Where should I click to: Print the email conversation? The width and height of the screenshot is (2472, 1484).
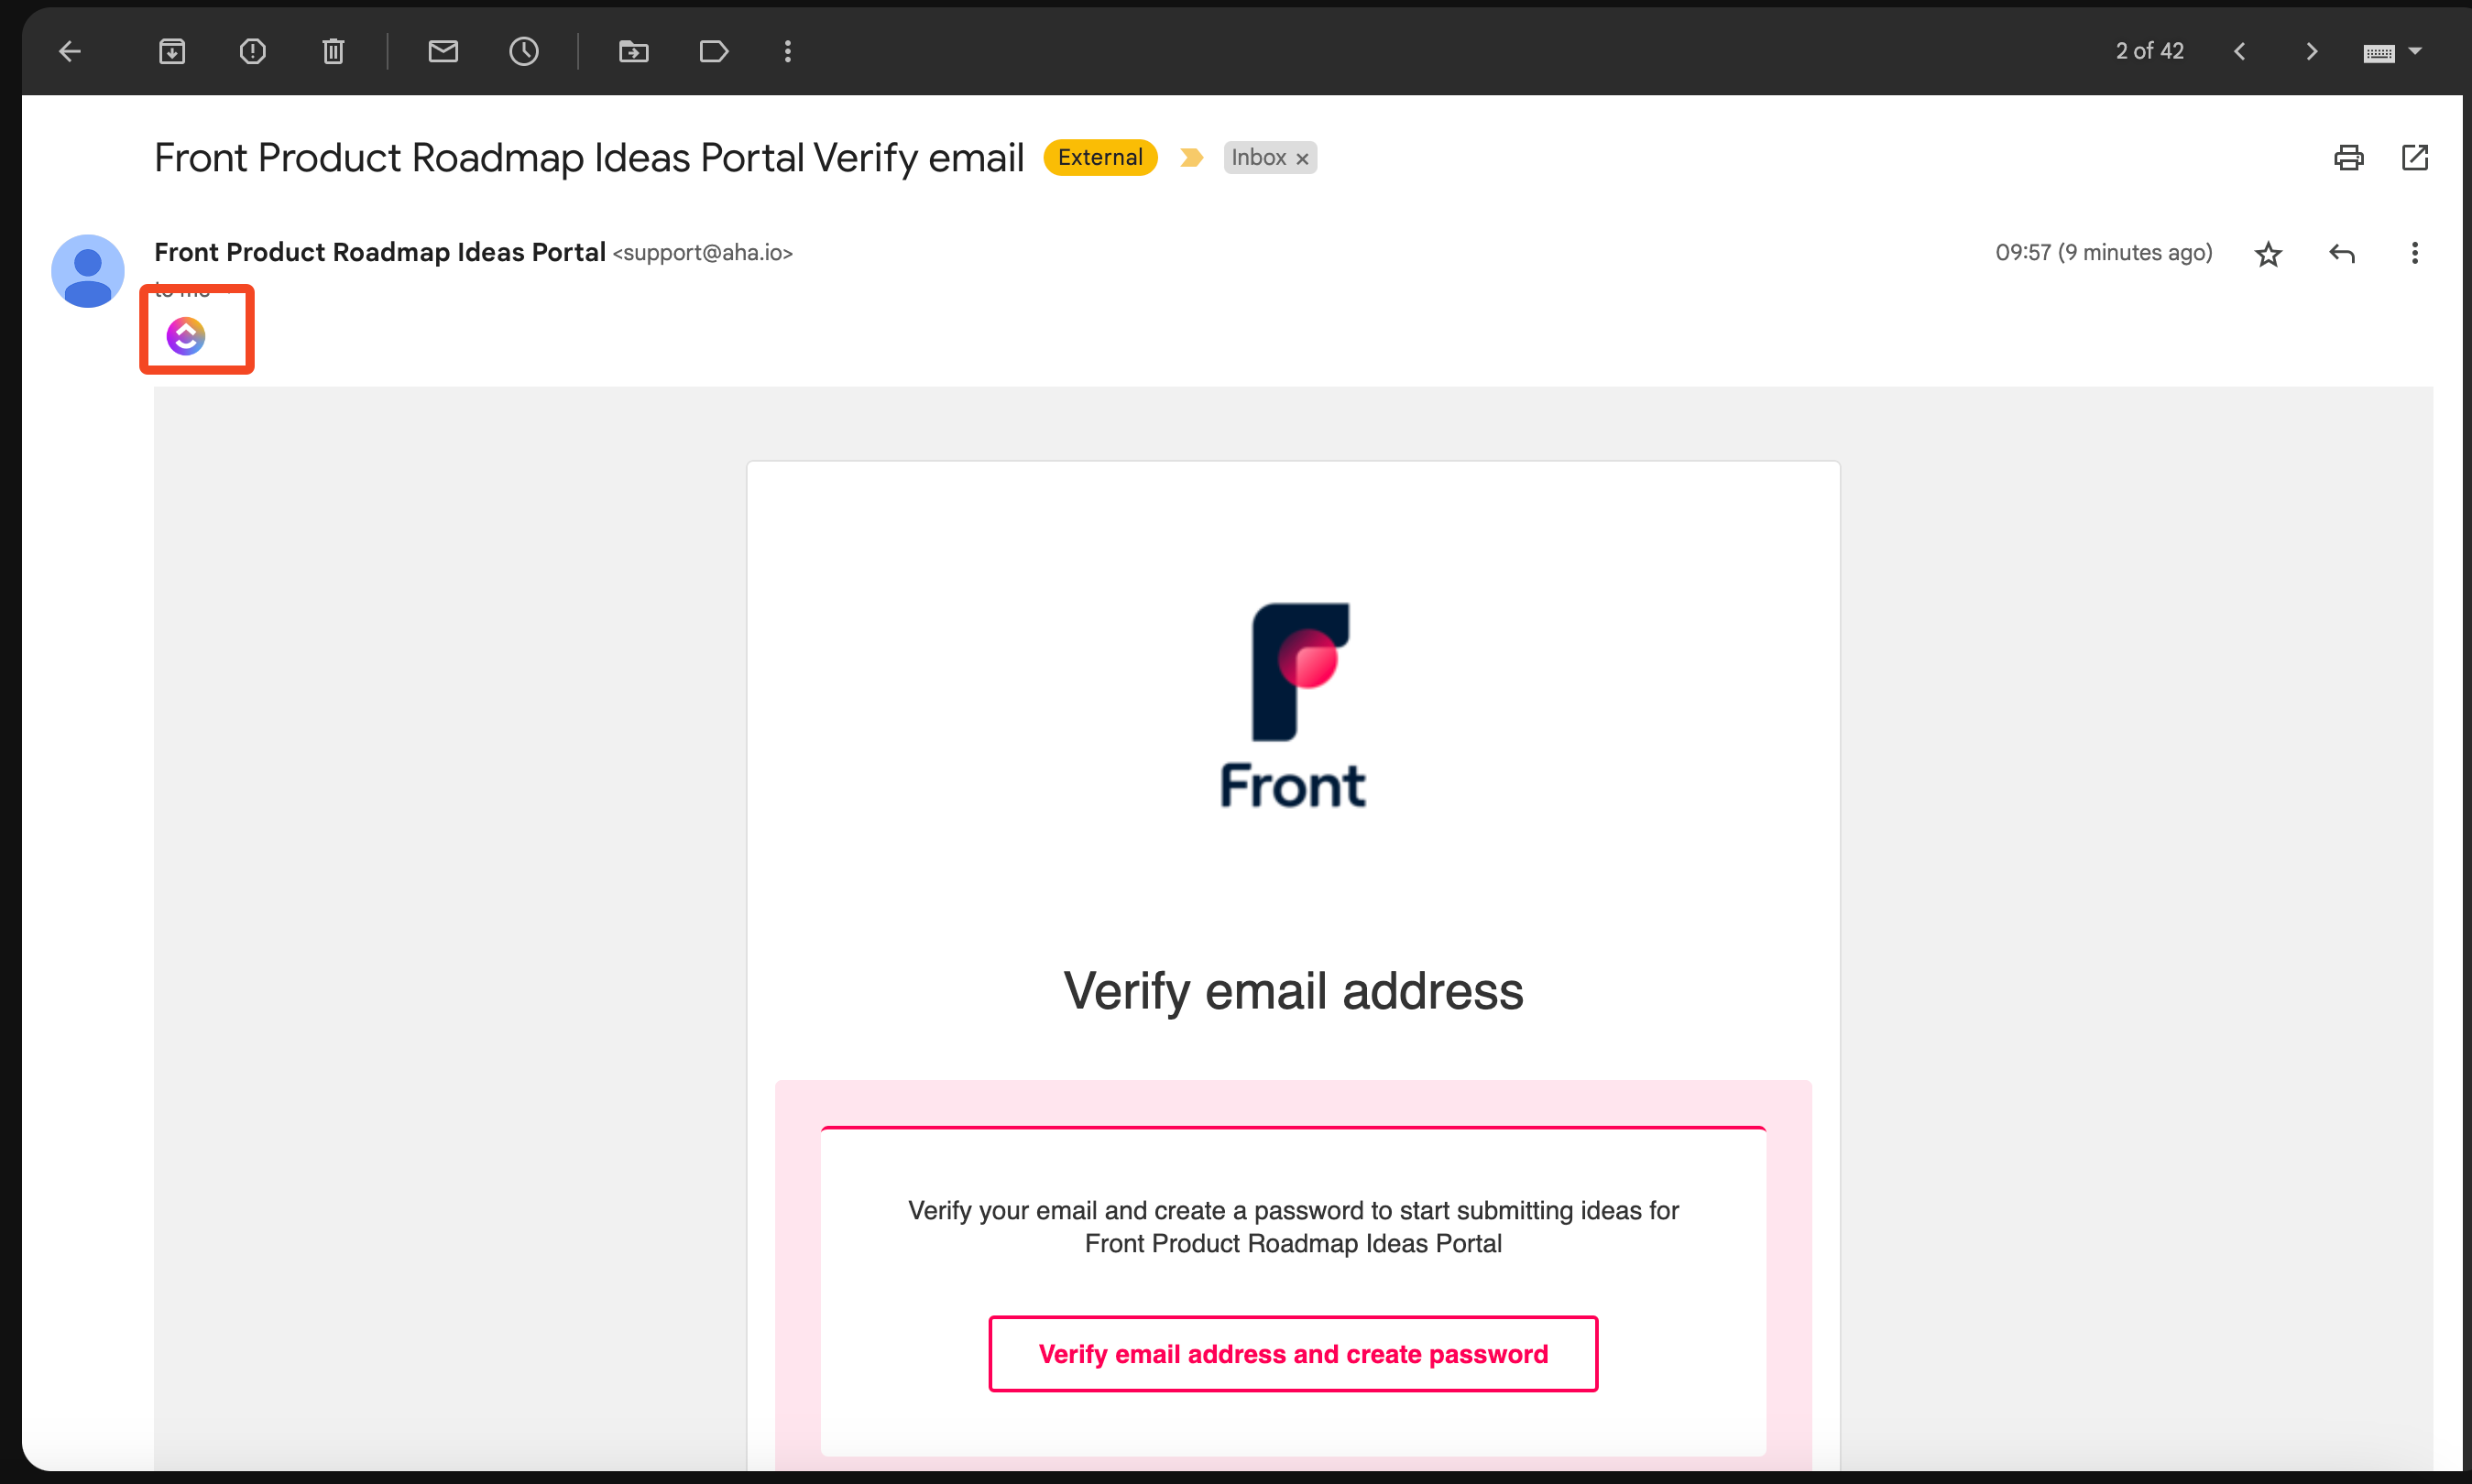pos(2348,157)
